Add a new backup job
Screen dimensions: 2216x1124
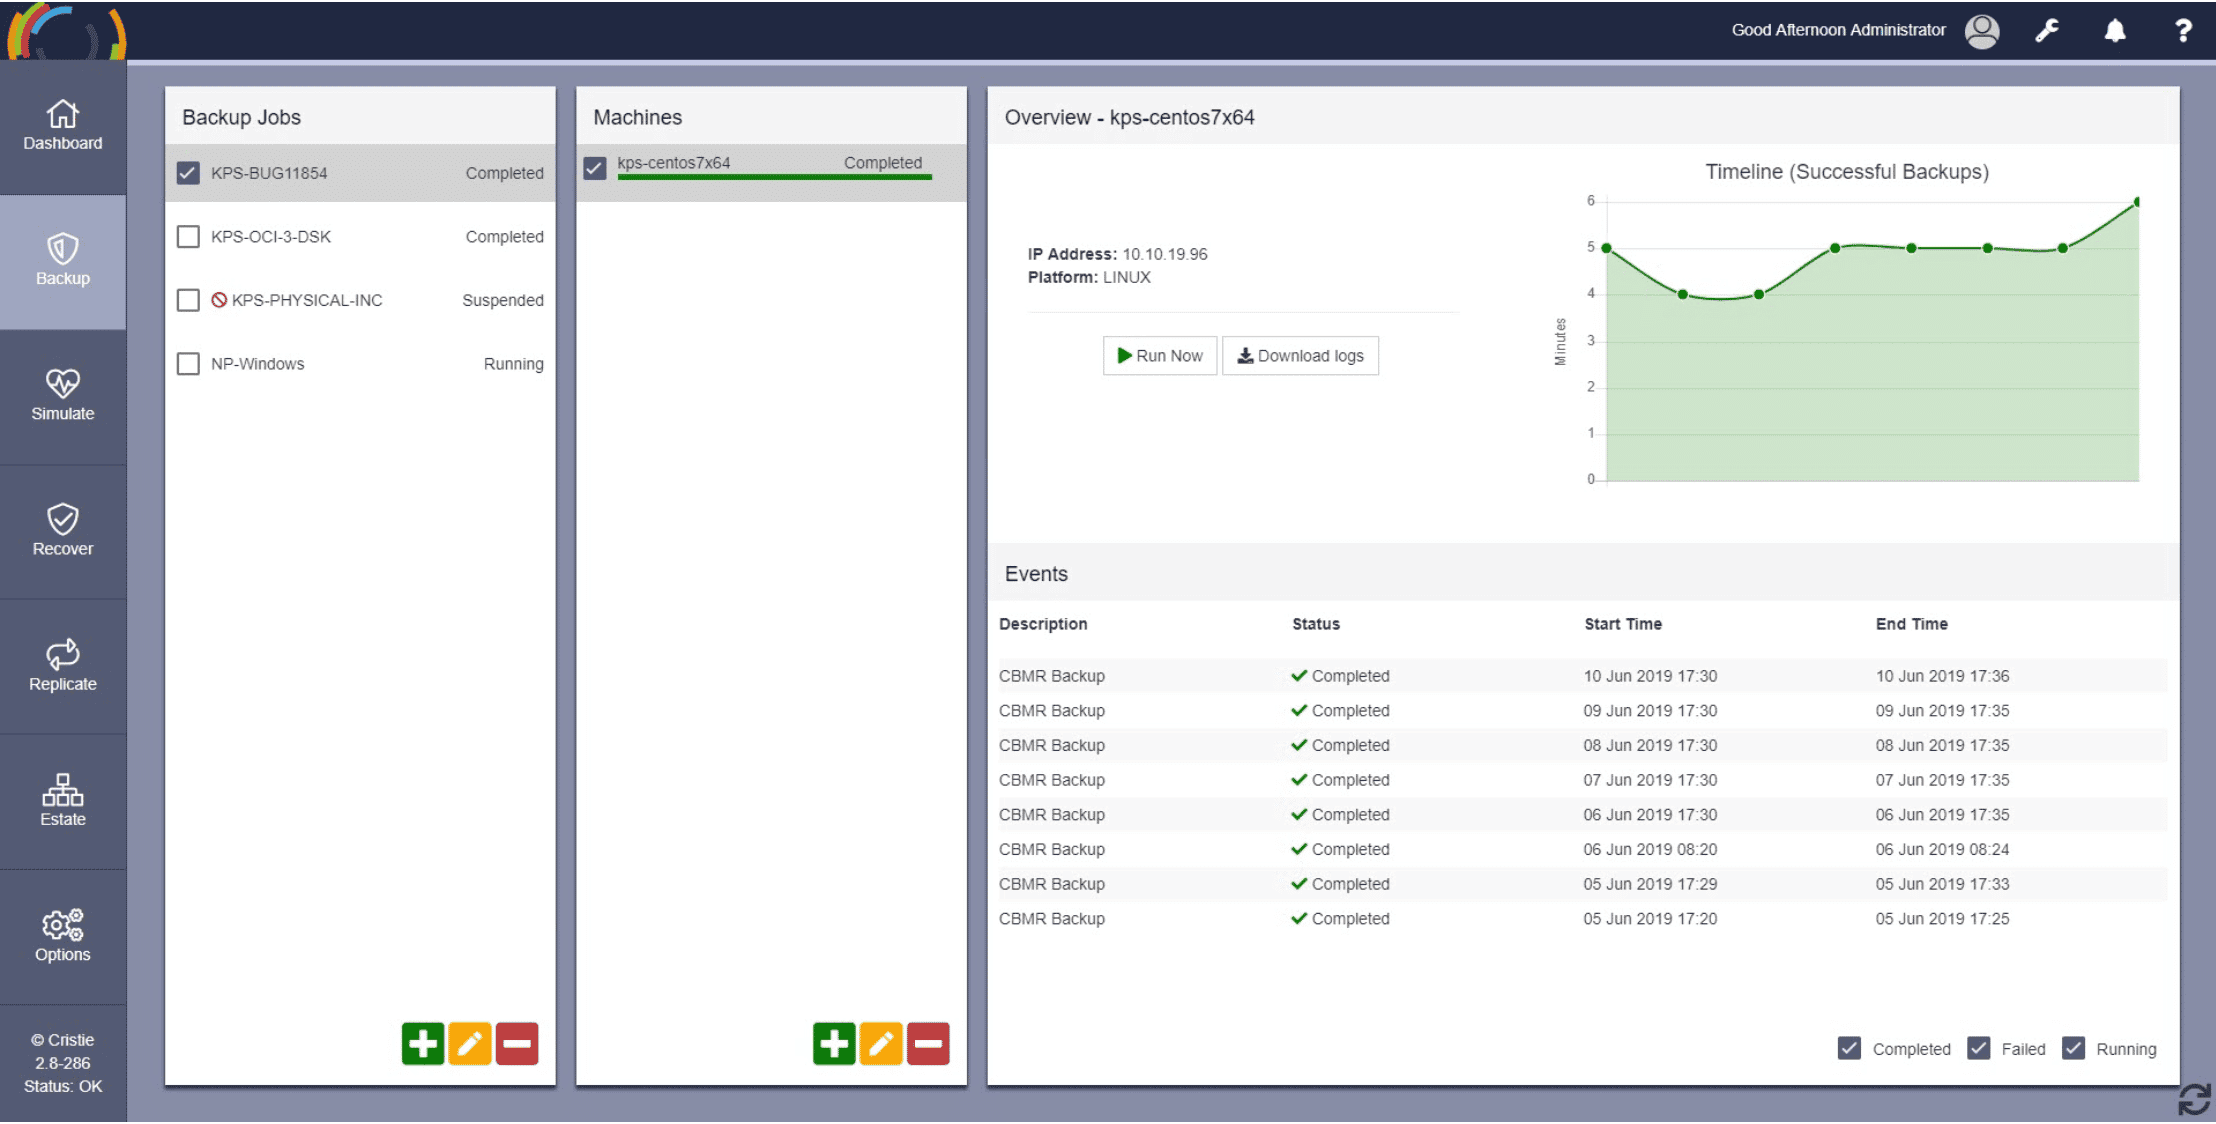point(423,1044)
